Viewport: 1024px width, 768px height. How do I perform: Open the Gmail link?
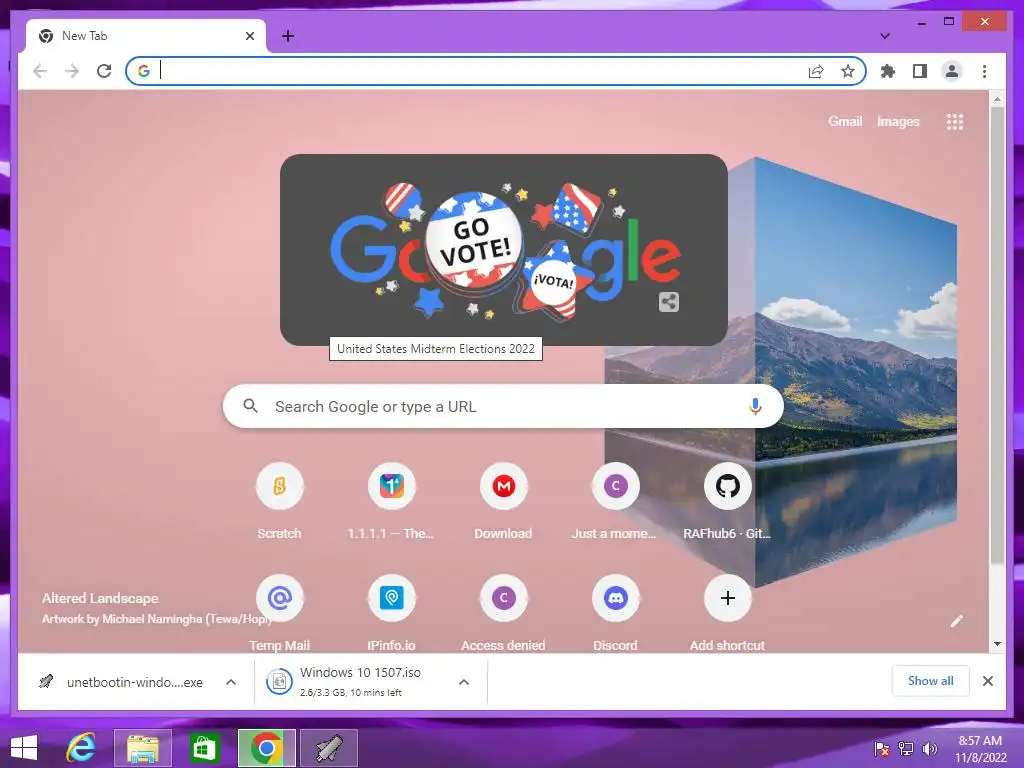[845, 121]
